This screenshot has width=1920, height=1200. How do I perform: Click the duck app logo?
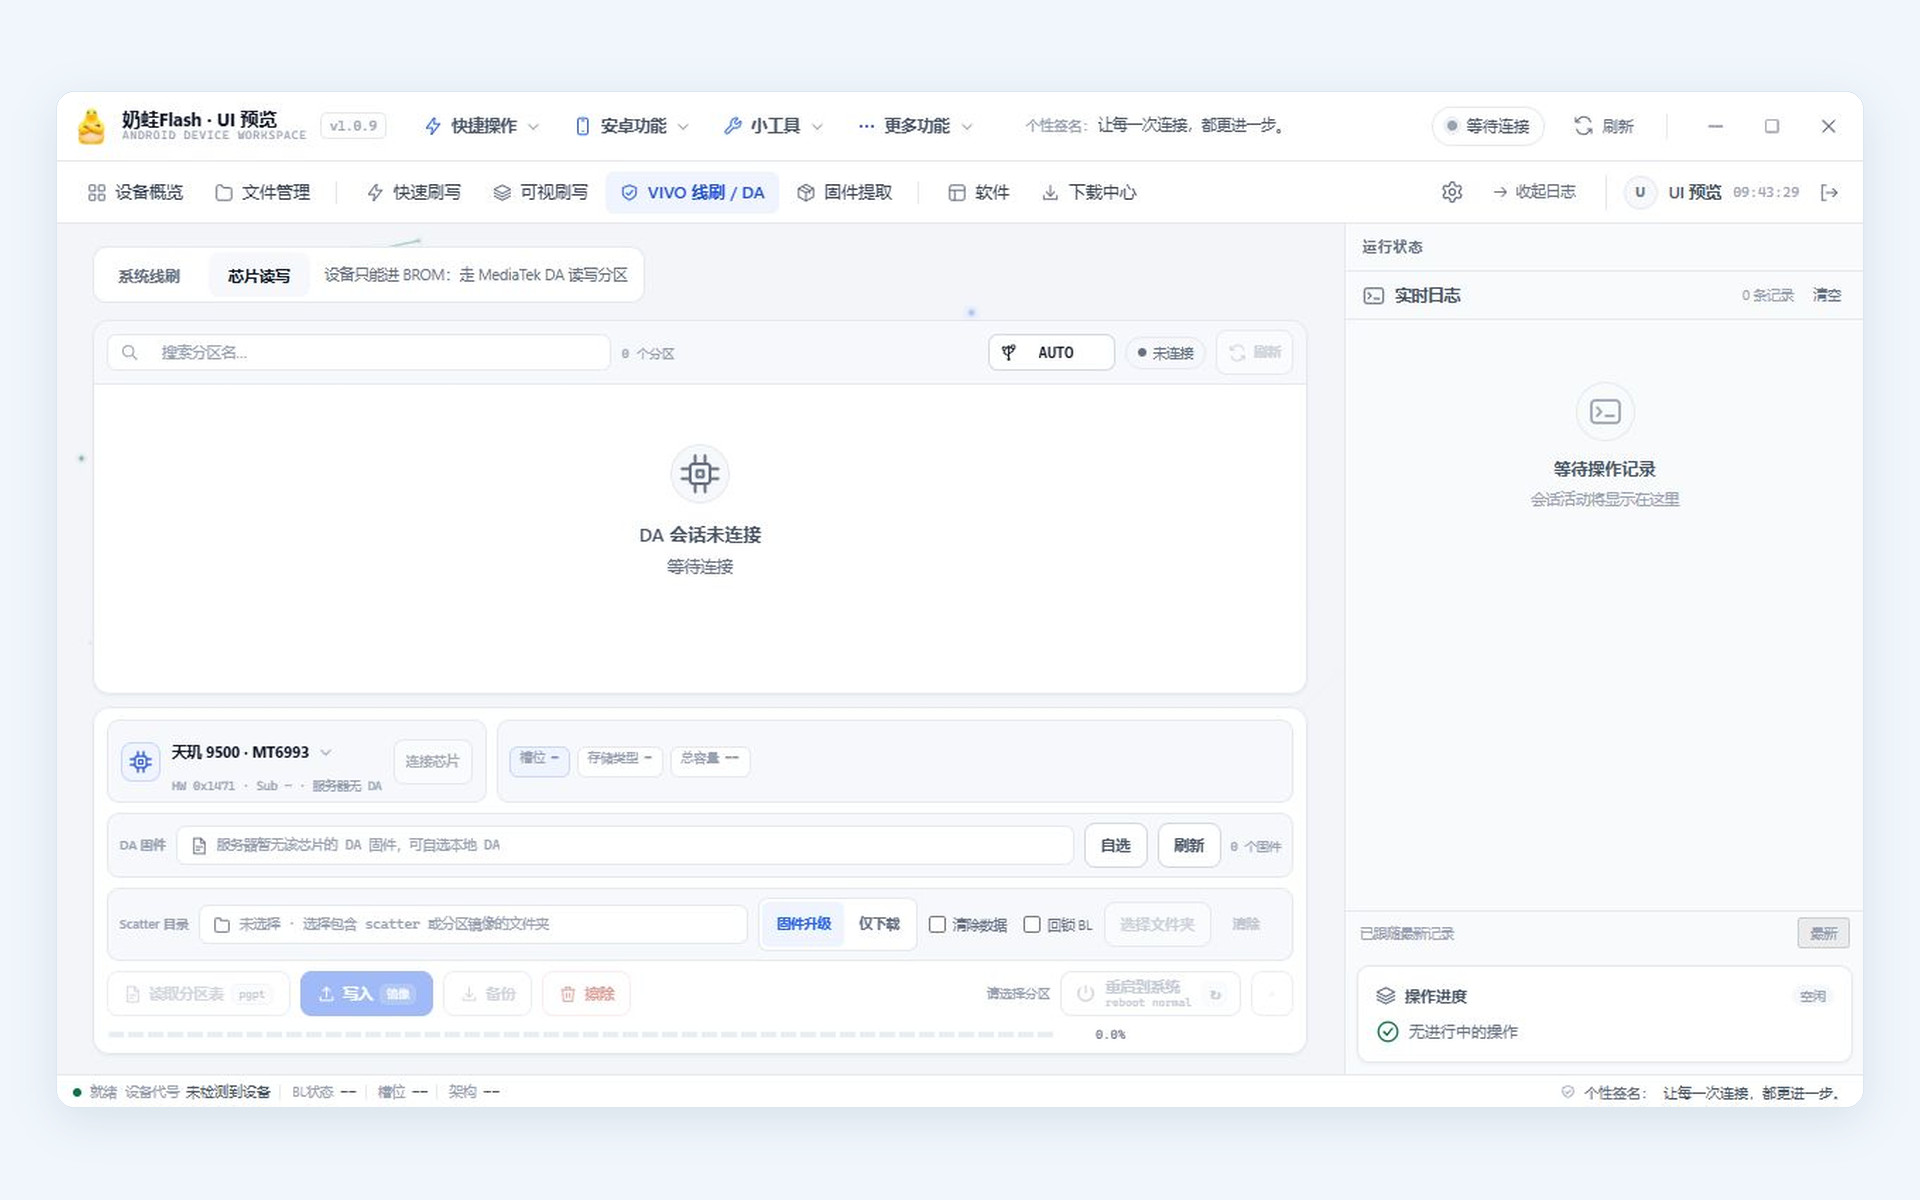(x=91, y=126)
